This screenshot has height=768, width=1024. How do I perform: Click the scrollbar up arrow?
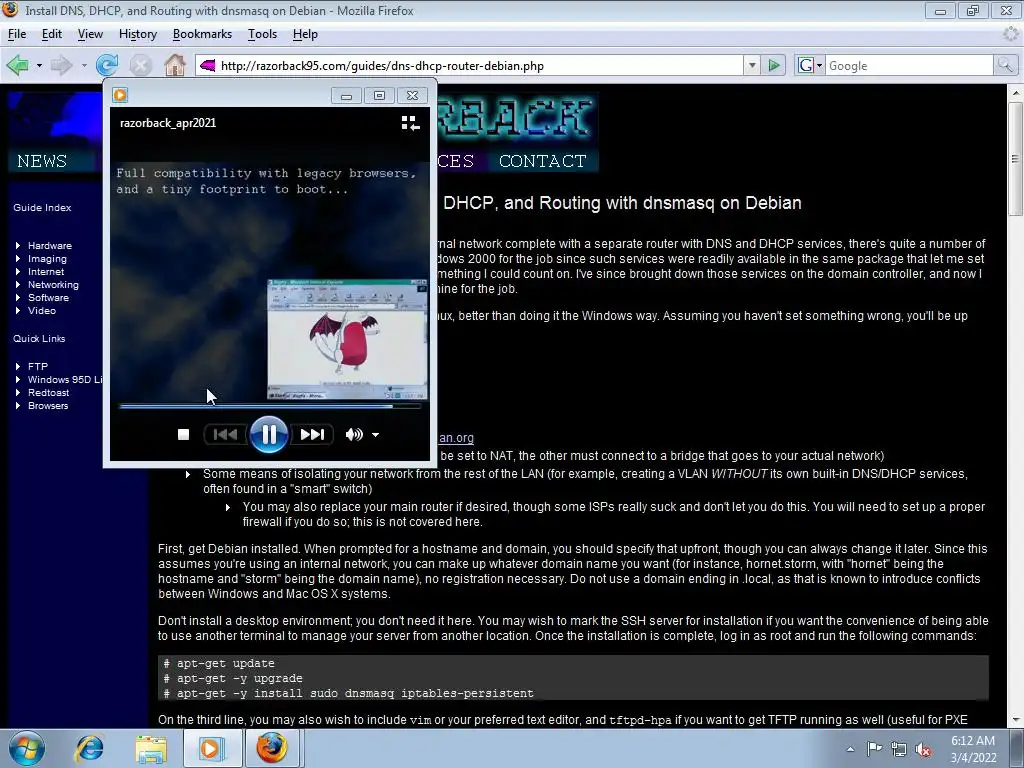point(1015,93)
